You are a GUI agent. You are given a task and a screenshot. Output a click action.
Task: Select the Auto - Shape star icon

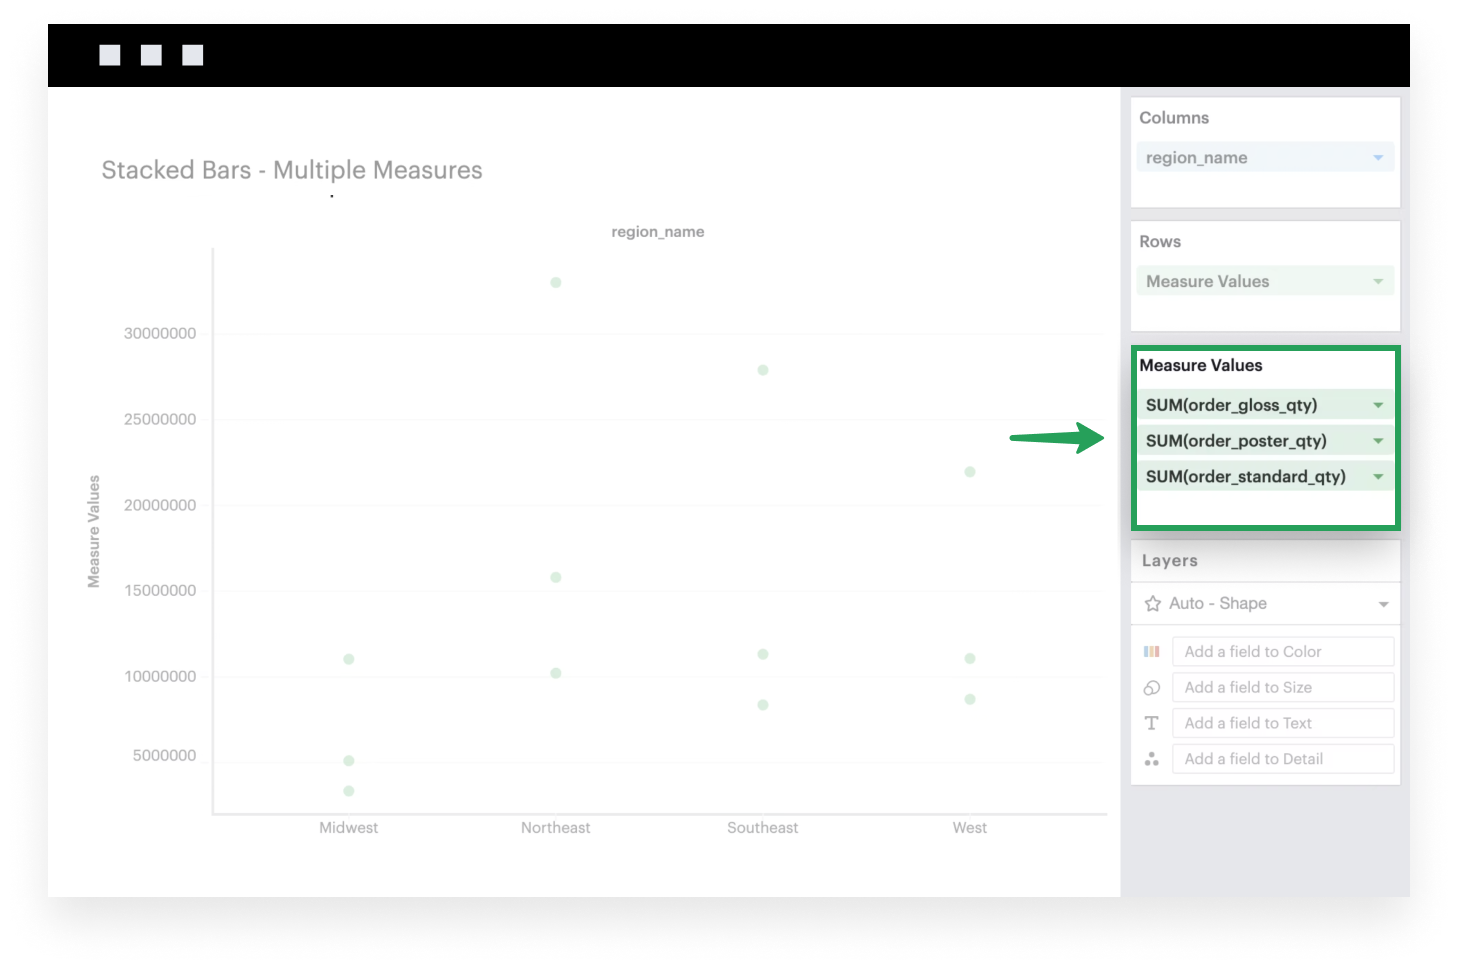[1152, 603]
